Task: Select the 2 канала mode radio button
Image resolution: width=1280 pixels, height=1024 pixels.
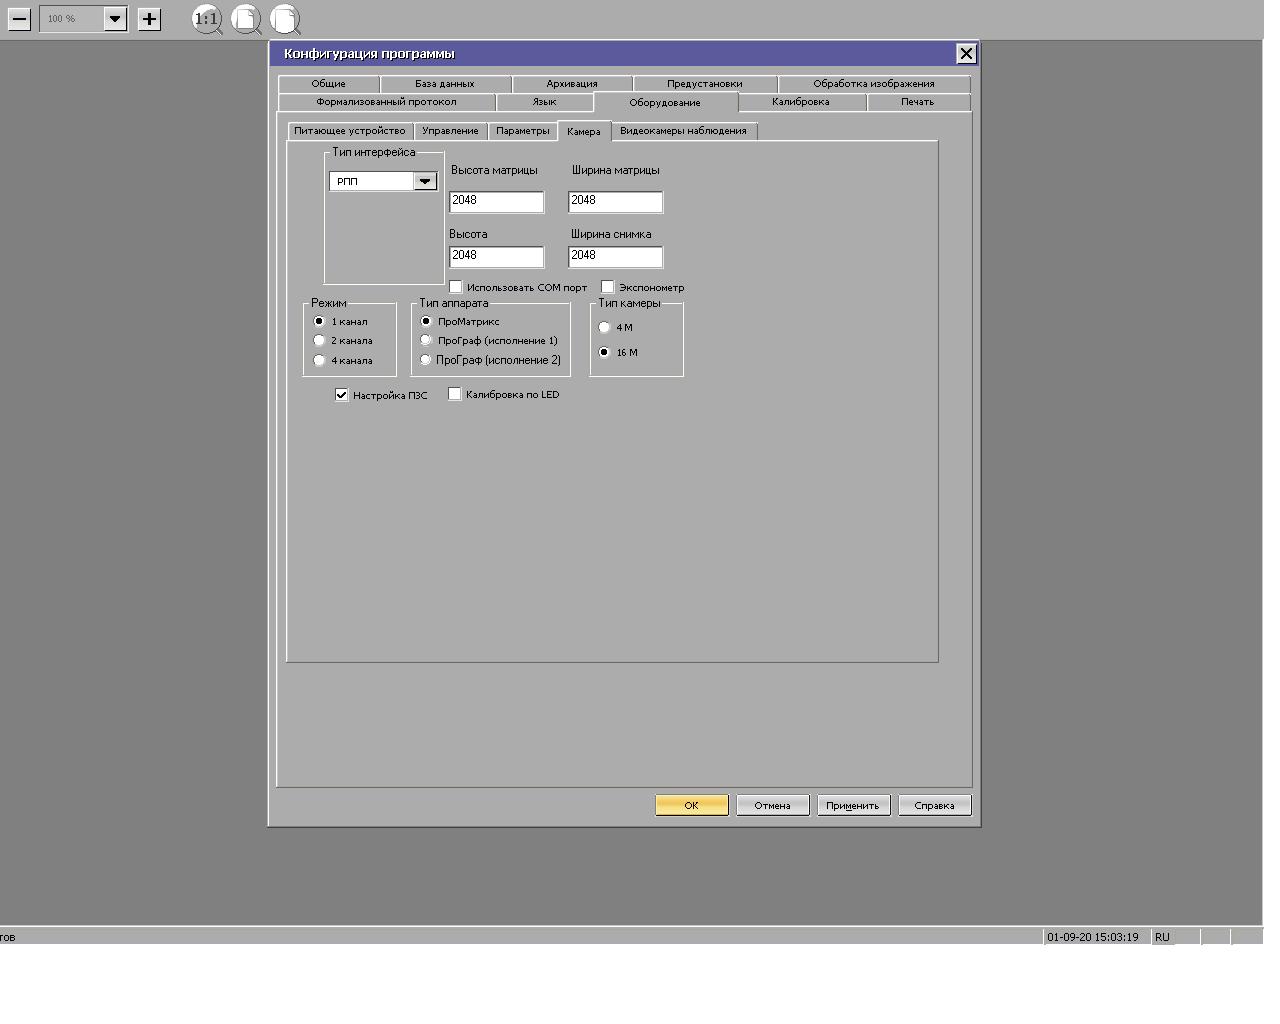Action: pyautogui.click(x=320, y=341)
